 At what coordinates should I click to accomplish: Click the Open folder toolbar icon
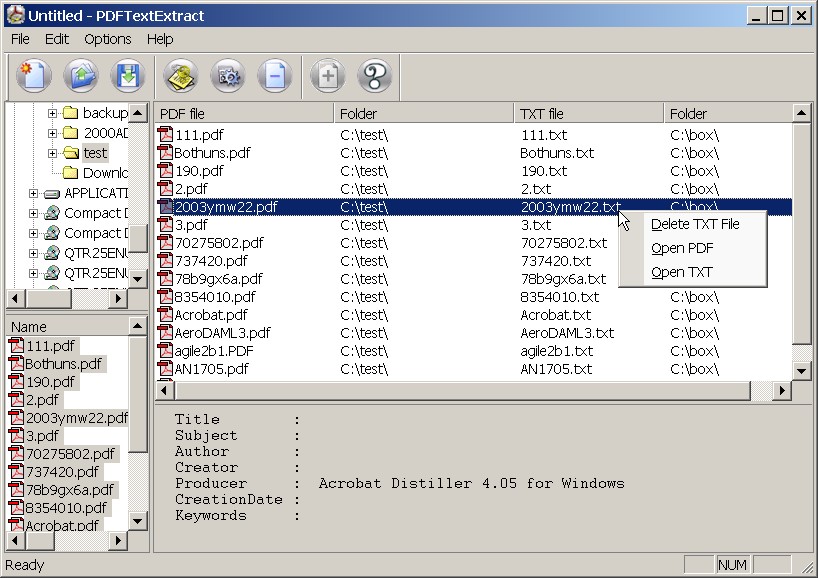81,76
